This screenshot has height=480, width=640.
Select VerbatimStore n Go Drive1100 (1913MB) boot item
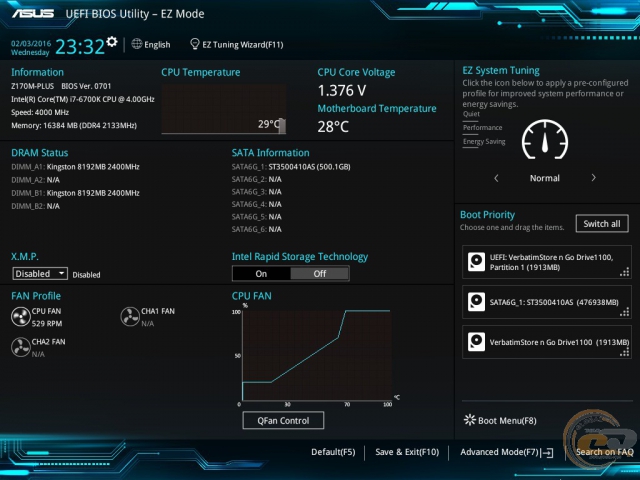[547, 342]
